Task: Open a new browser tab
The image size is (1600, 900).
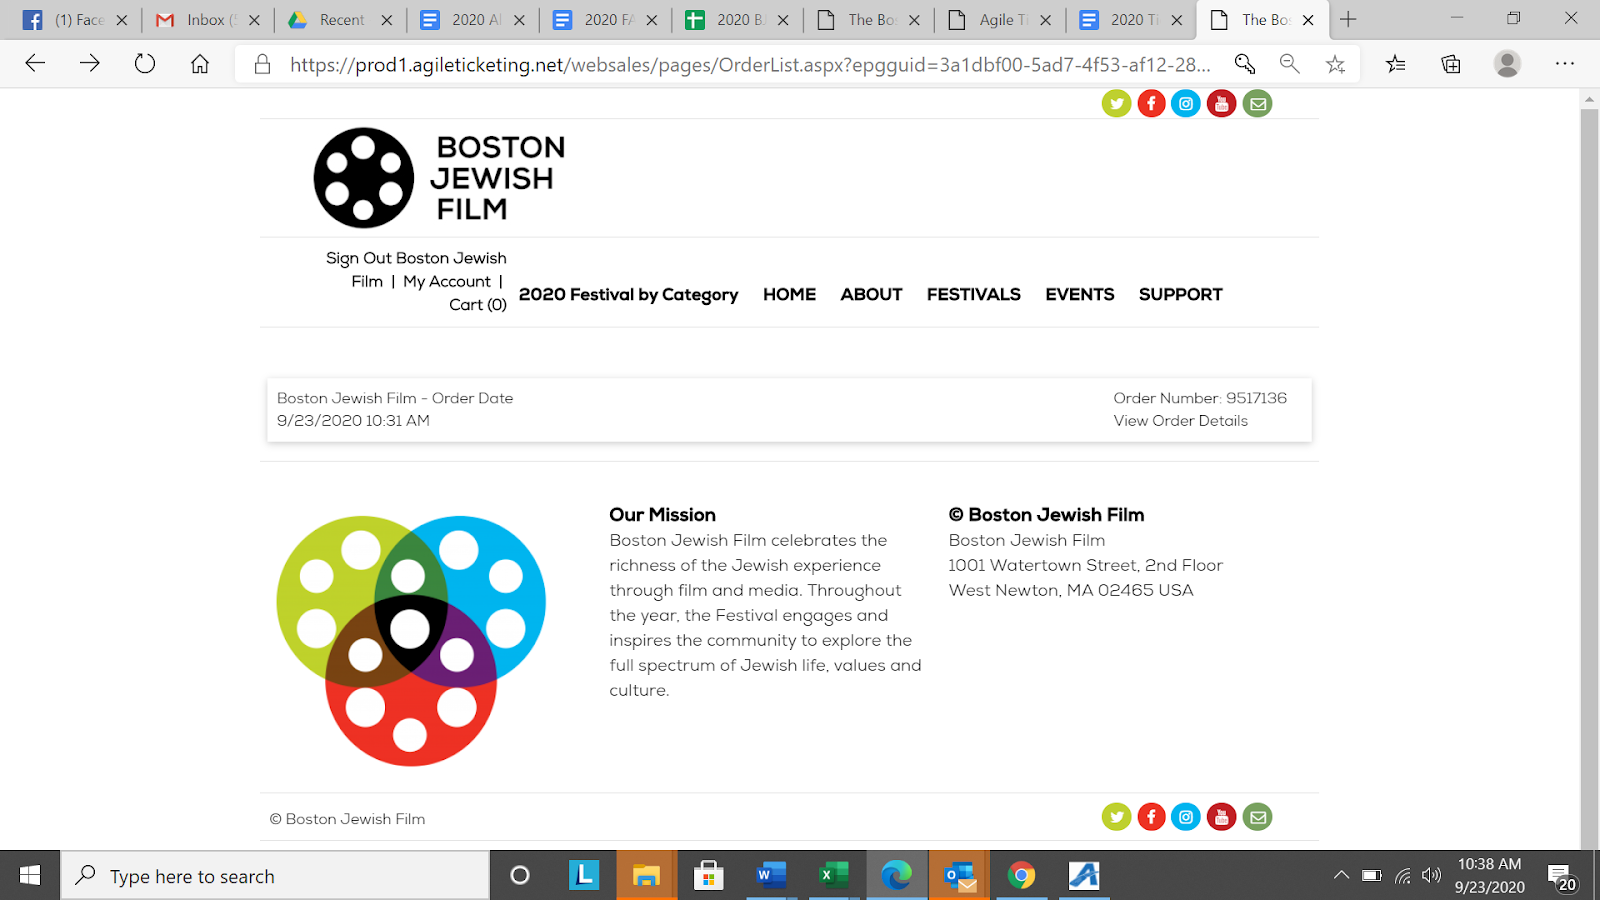Action: [x=1348, y=19]
